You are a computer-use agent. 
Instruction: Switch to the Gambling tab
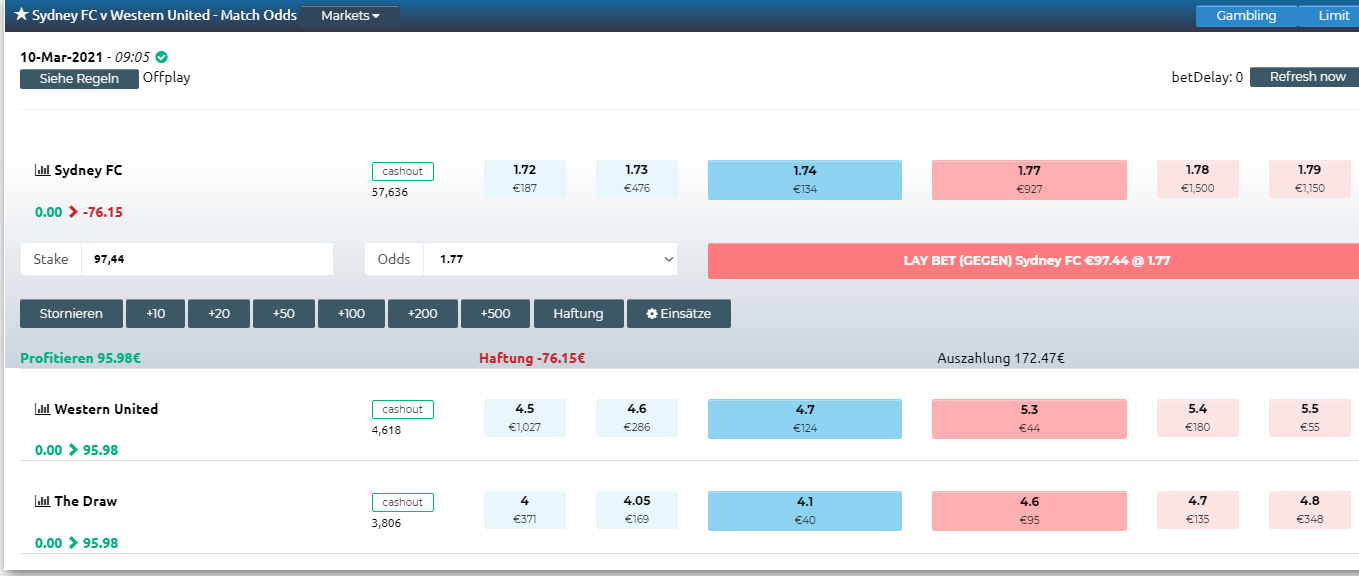pyautogui.click(x=1246, y=16)
